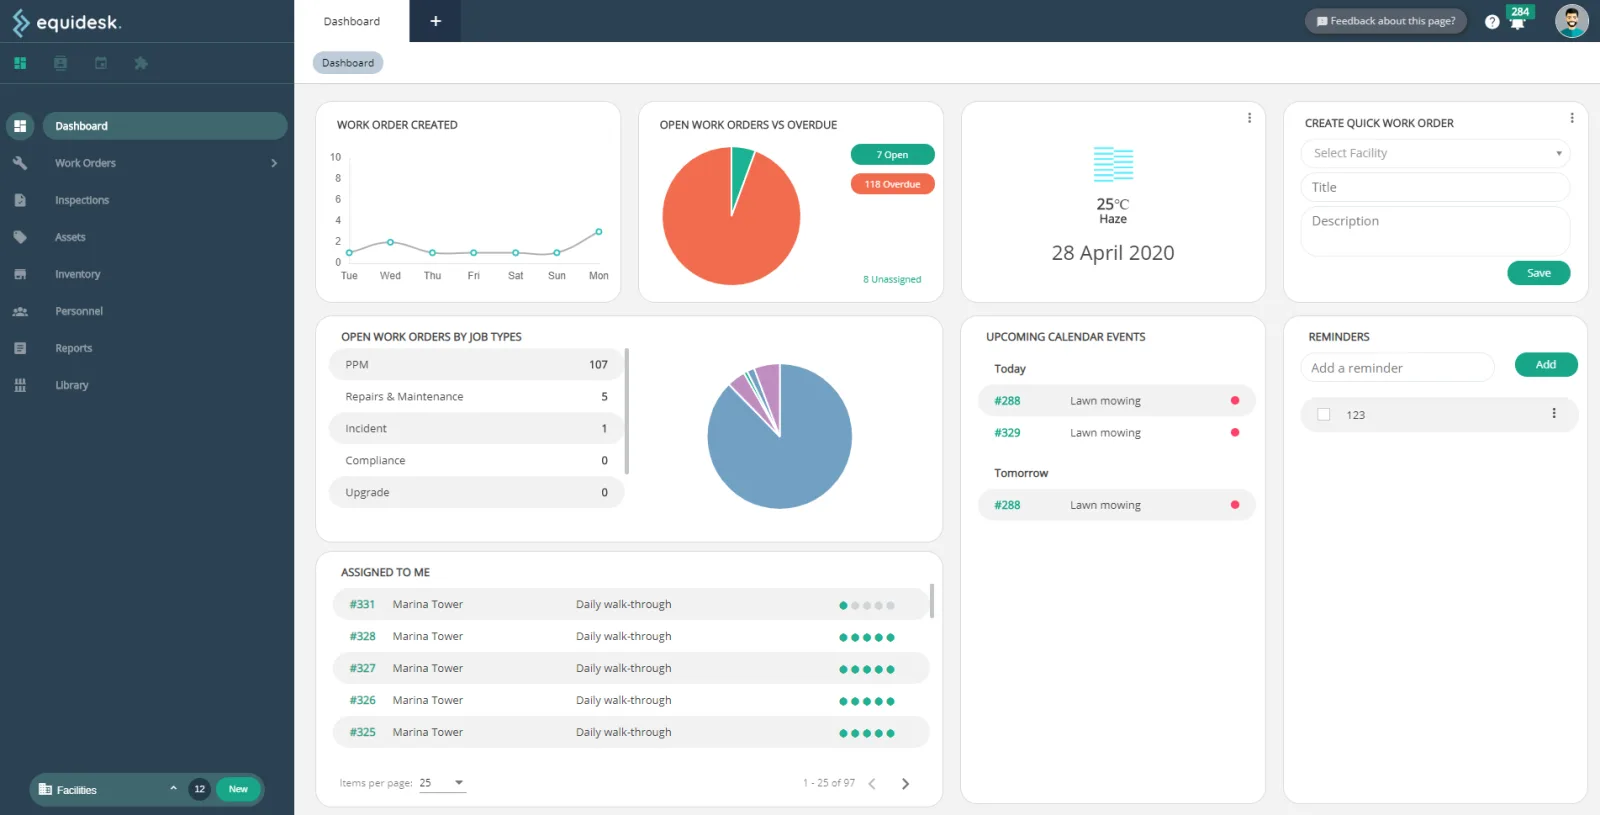Go to previous page of Assigned To Me
This screenshot has height=815, width=1600.
(x=872, y=784)
